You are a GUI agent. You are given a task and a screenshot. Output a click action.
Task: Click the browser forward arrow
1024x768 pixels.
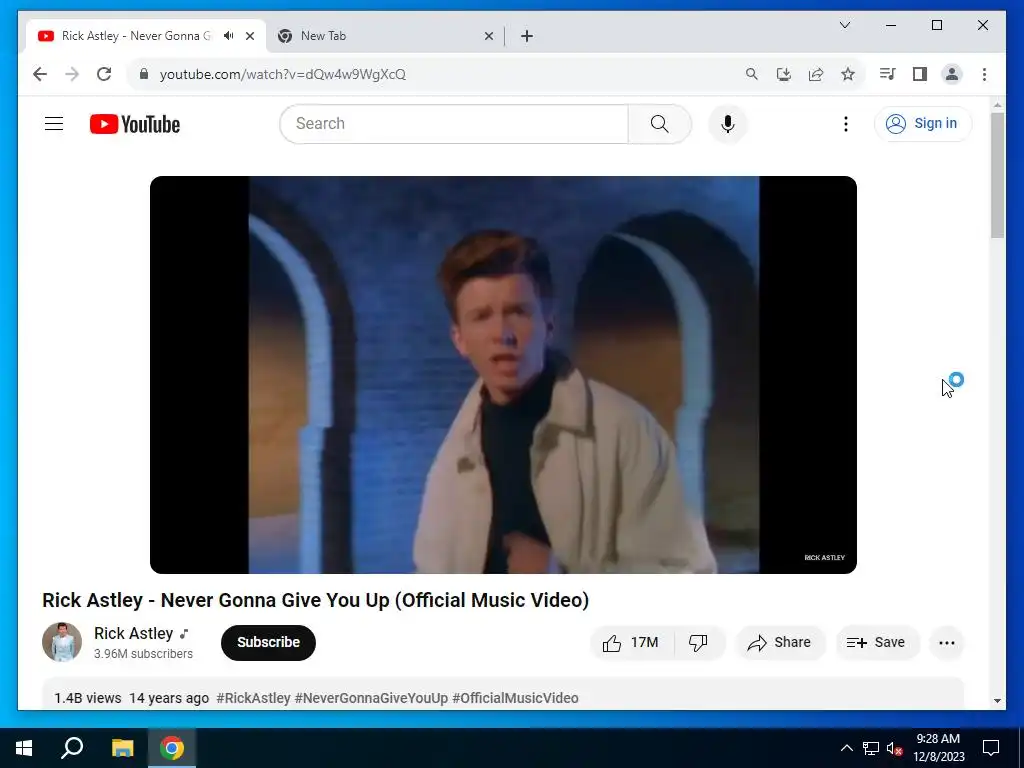pos(72,74)
